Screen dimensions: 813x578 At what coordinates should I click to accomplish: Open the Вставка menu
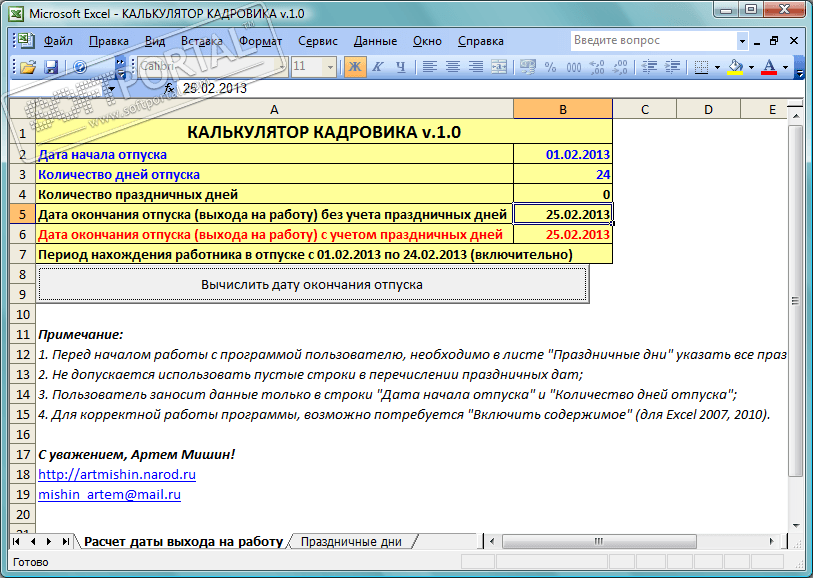click(202, 41)
